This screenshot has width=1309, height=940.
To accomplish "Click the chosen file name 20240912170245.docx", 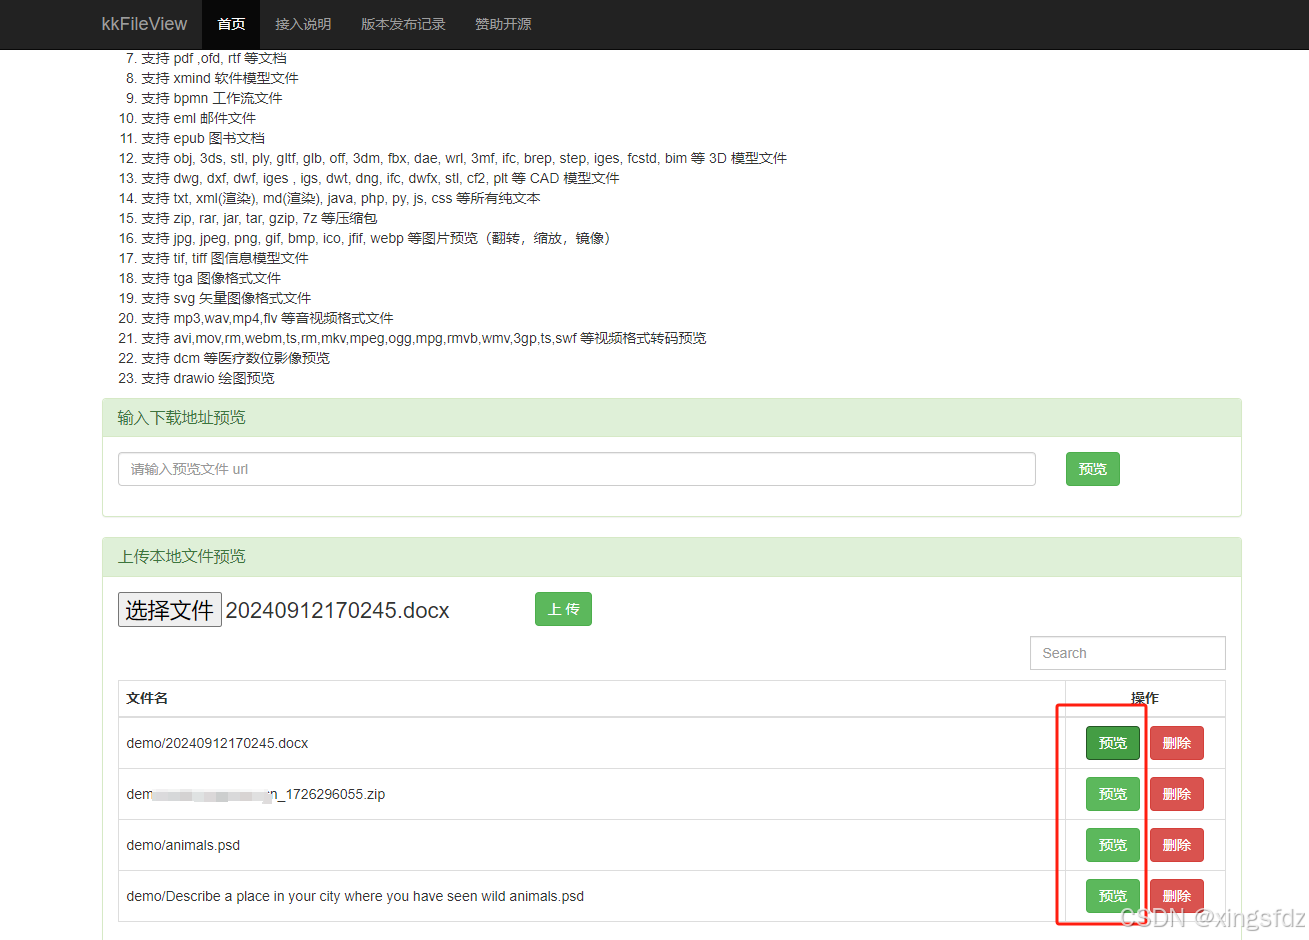I will pyautogui.click(x=337, y=610).
